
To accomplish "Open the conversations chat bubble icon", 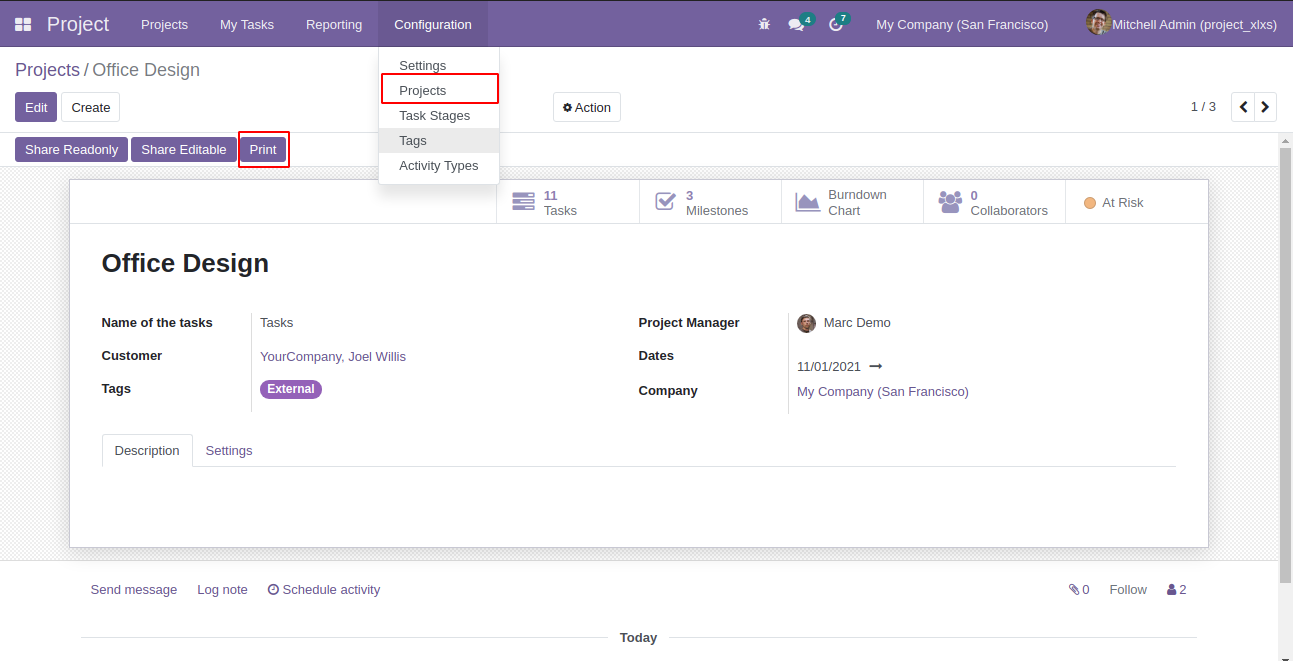I will 796,25.
